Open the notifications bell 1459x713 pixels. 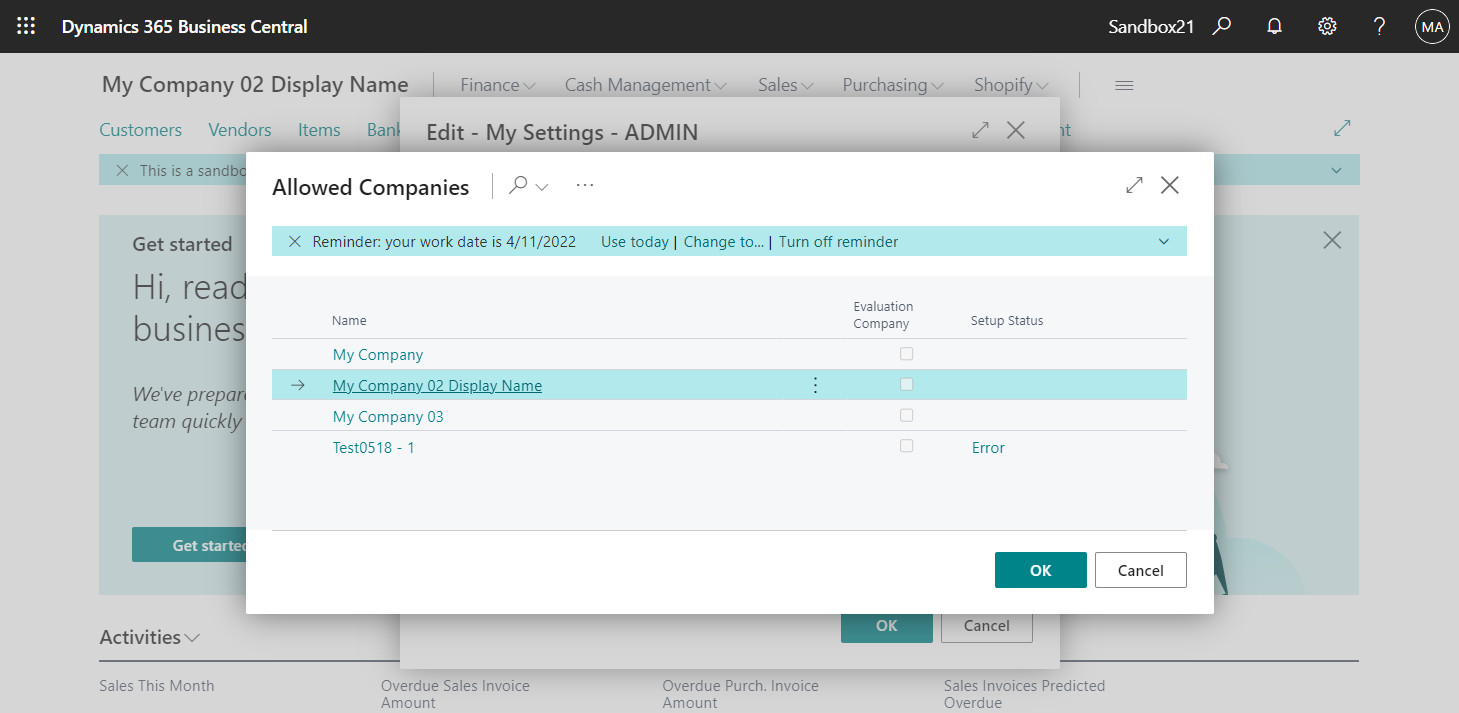1274,27
